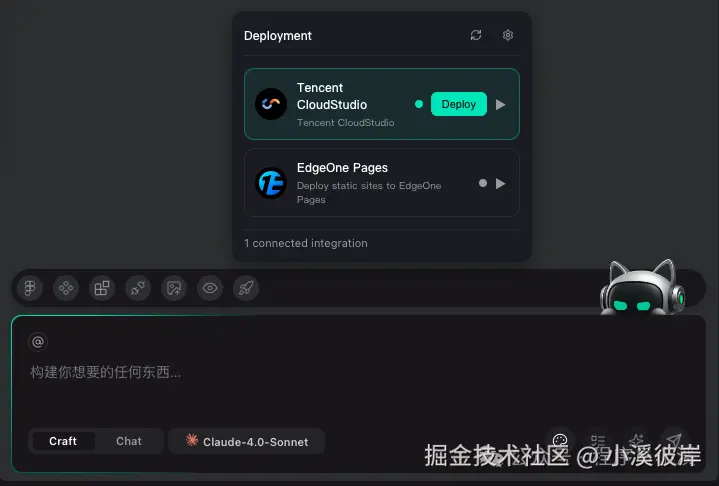
Task: Select the EdgeOne Pages title text
Action: click(x=342, y=168)
